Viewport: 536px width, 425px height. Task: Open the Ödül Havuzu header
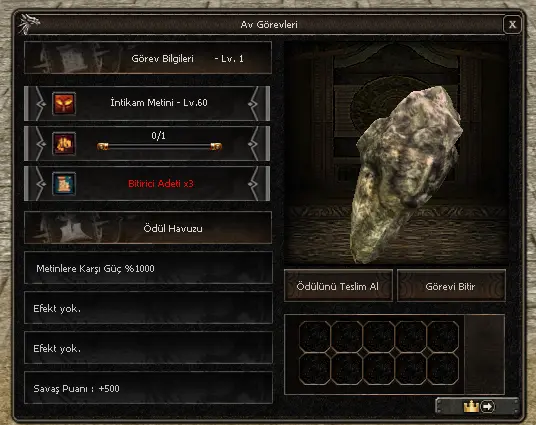[x=148, y=228]
